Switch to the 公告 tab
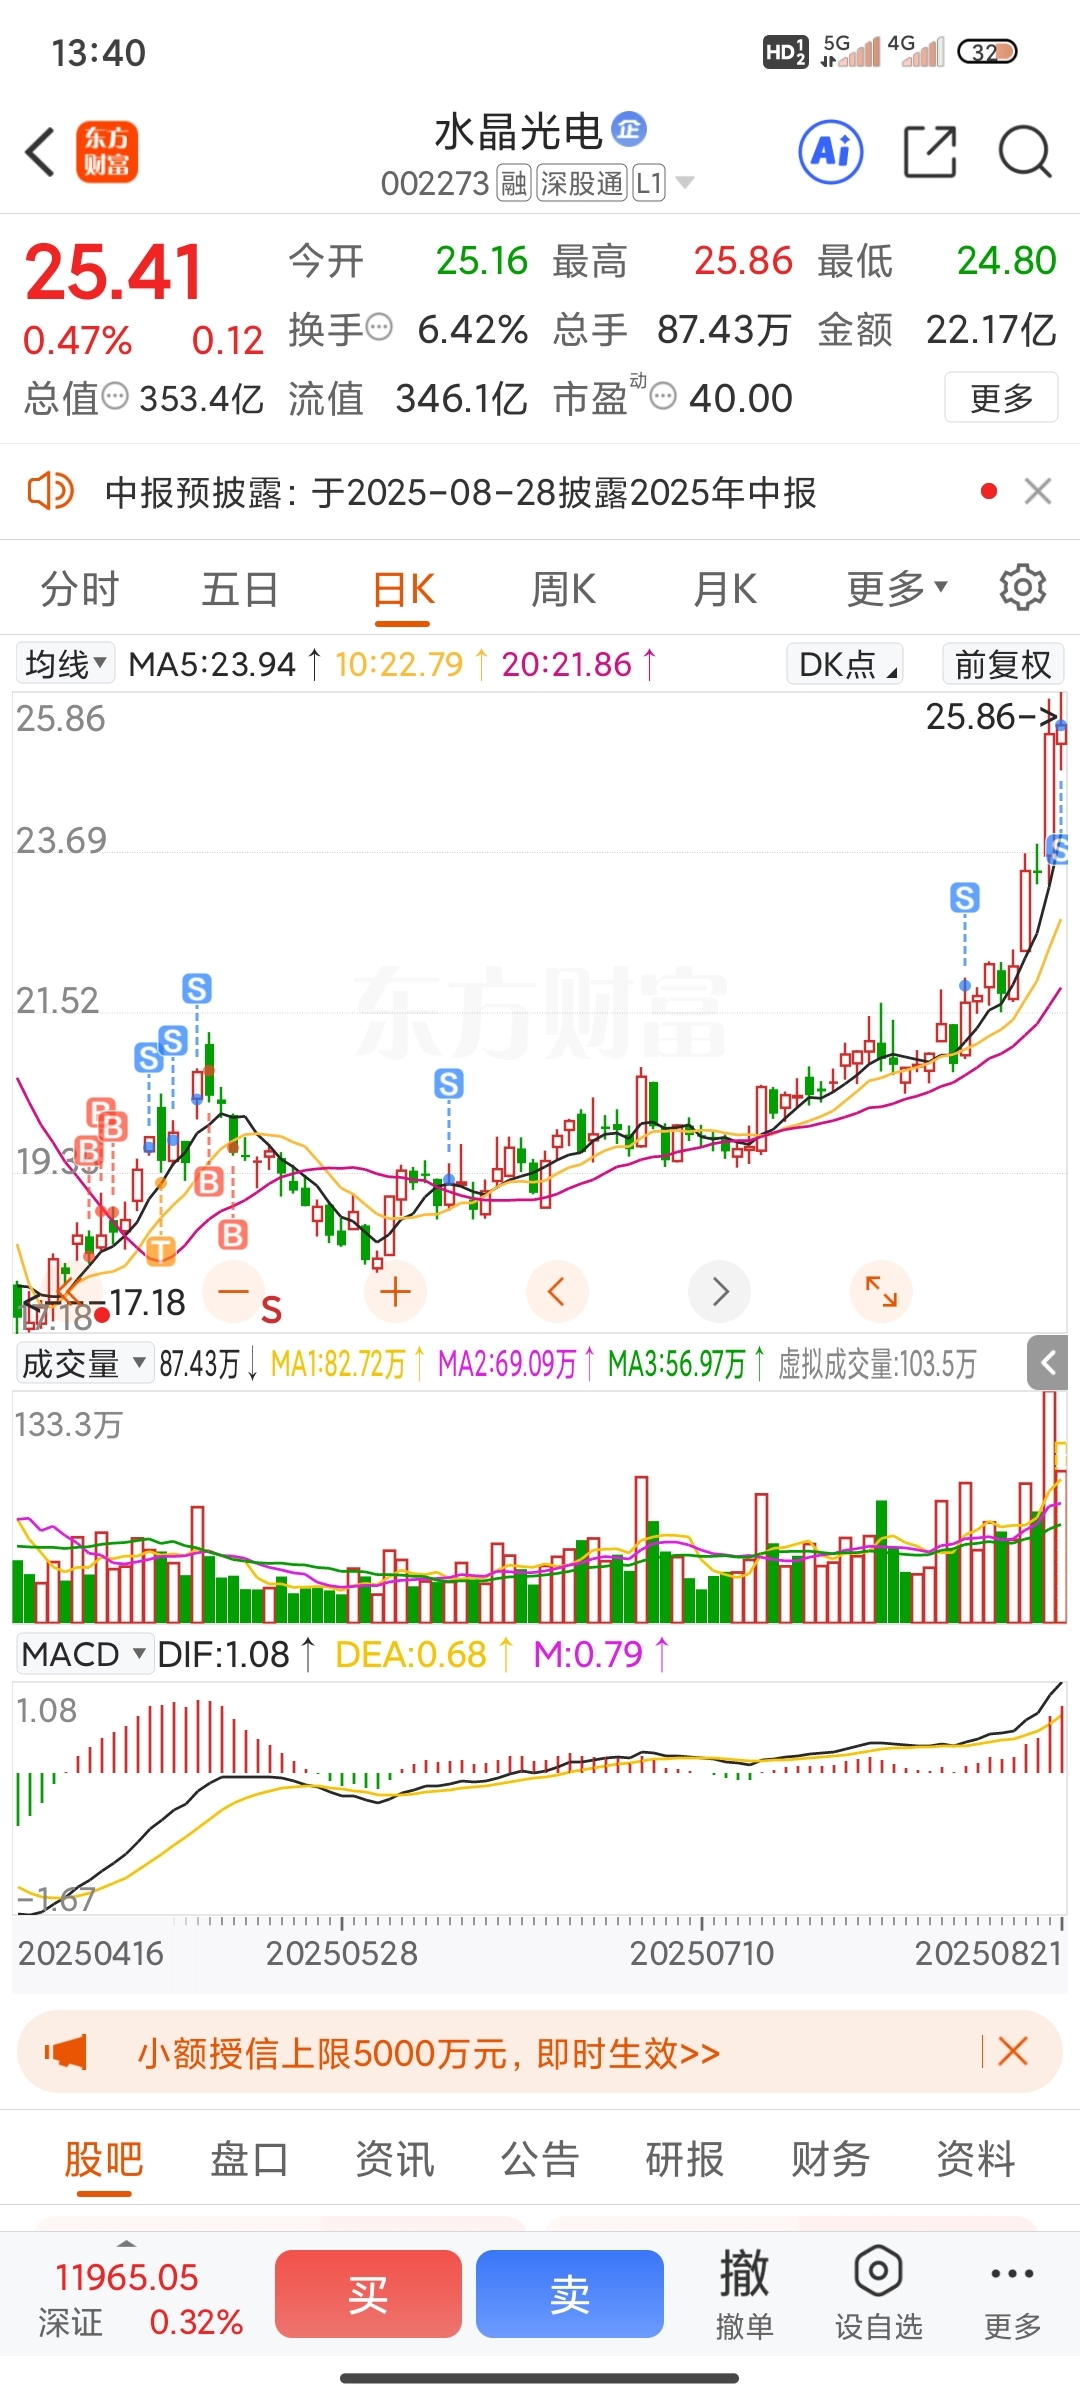 click(x=540, y=2159)
